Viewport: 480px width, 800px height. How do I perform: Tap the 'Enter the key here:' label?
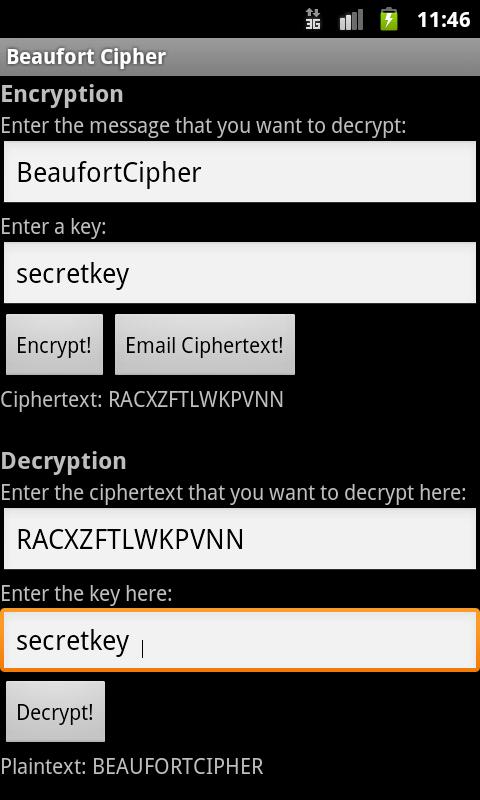(86, 594)
